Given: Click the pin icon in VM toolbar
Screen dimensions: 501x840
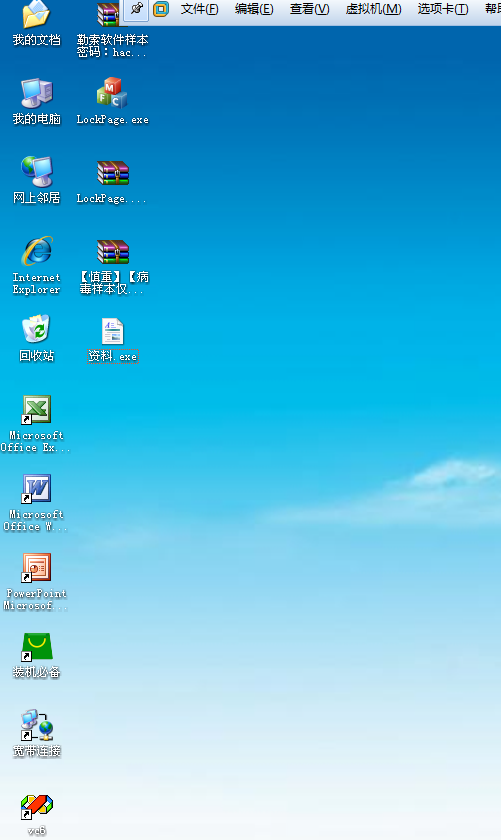Looking at the screenshot, I should pyautogui.click(x=137, y=9).
